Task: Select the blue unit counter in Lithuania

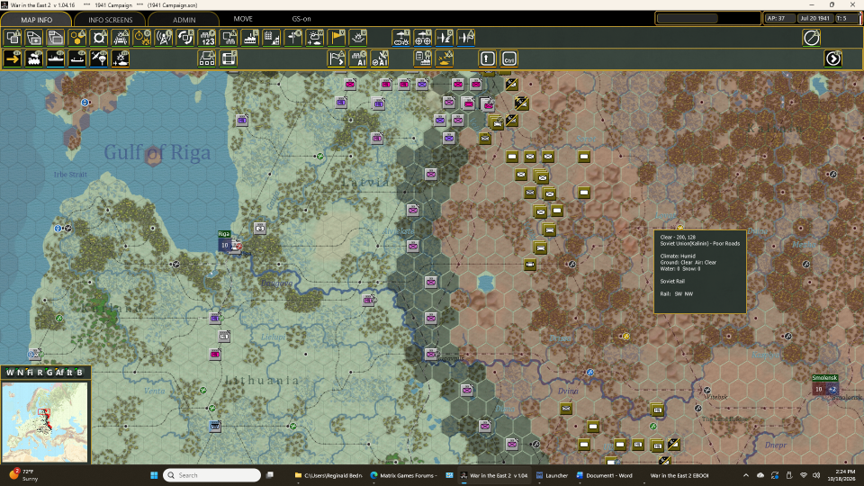Action: coord(215,426)
